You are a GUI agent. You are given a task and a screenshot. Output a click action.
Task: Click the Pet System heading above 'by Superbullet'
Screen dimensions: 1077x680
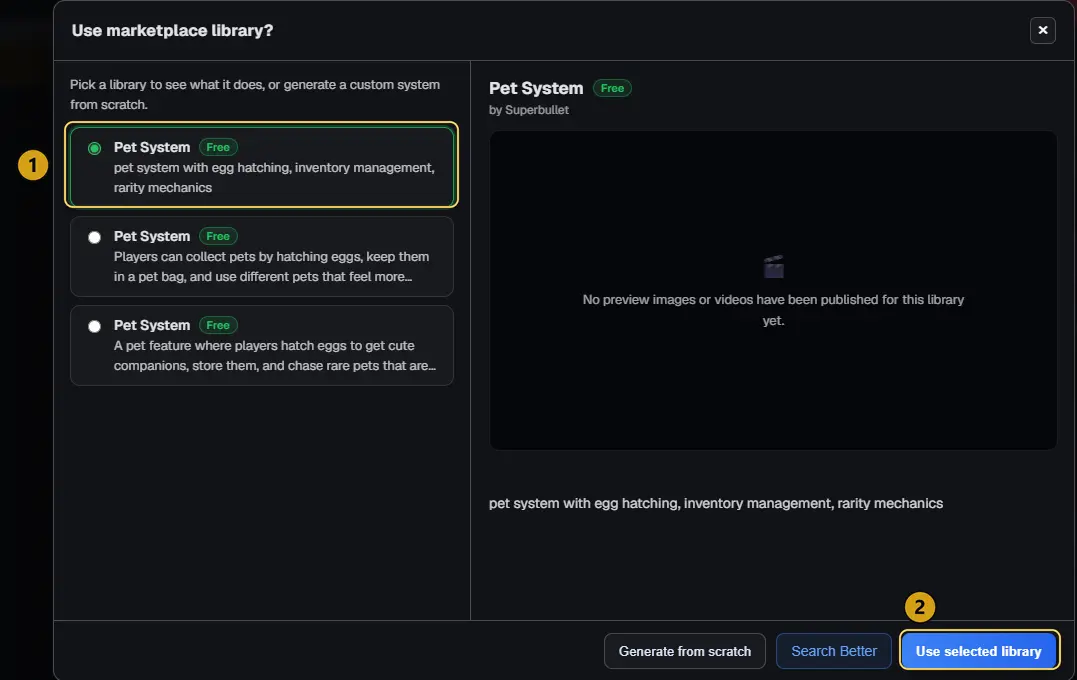(x=536, y=88)
